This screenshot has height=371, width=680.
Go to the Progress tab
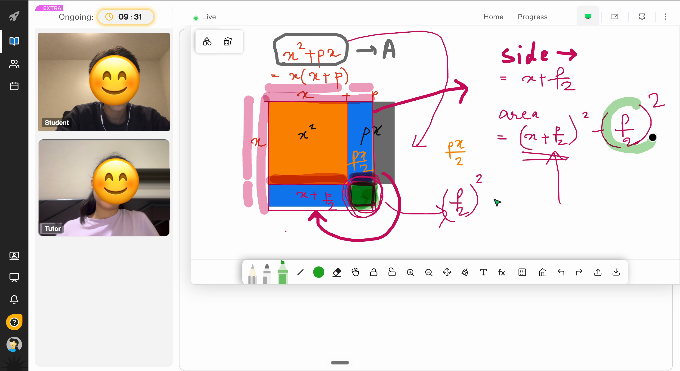pyautogui.click(x=532, y=17)
